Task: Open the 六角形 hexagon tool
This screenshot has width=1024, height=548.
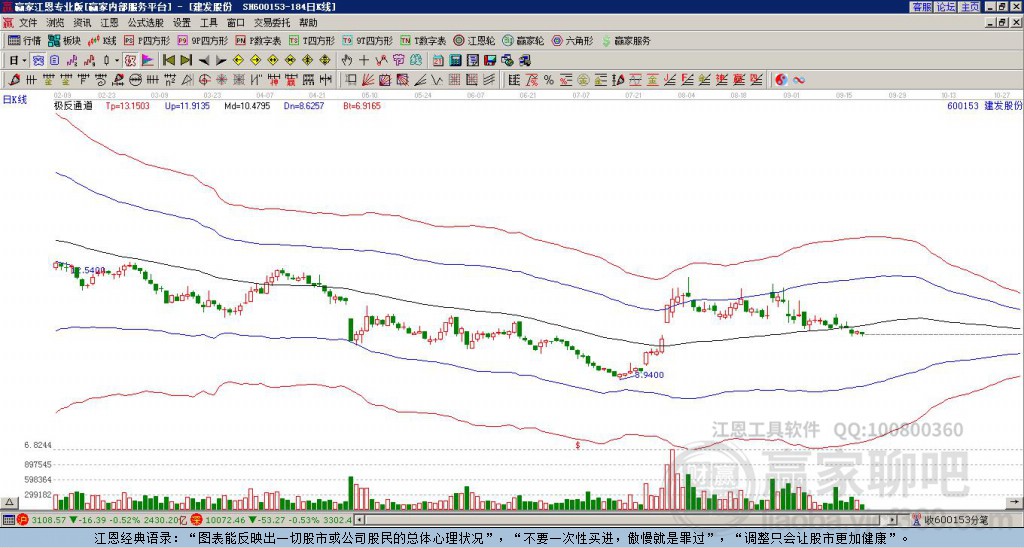Action: coord(572,40)
